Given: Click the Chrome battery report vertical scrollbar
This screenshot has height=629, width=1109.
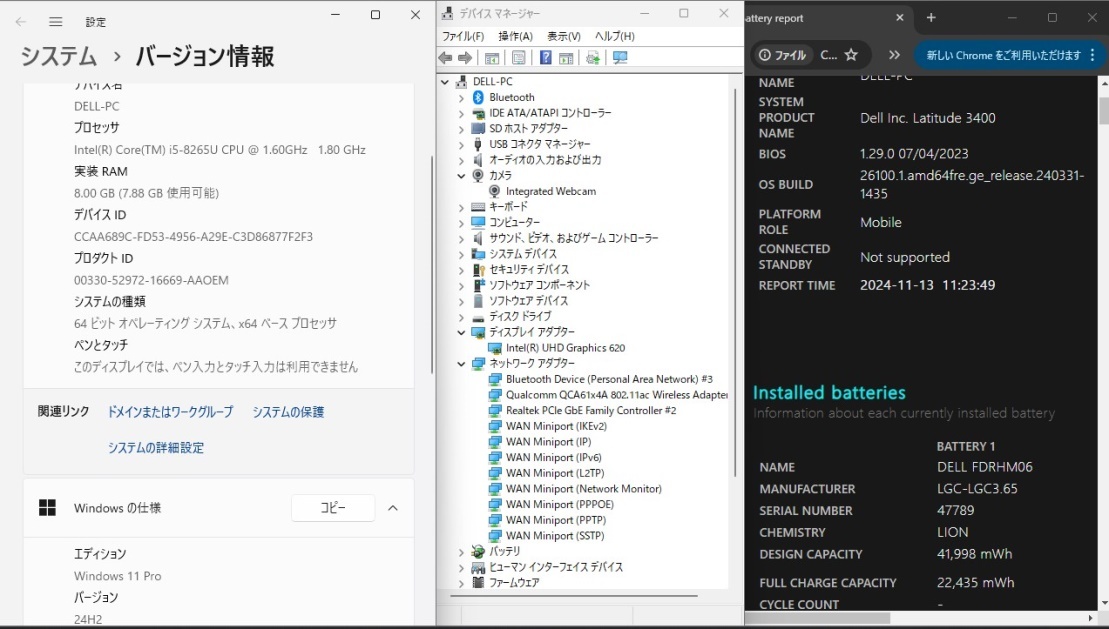Looking at the screenshot, I should (x=1103, y=111).
